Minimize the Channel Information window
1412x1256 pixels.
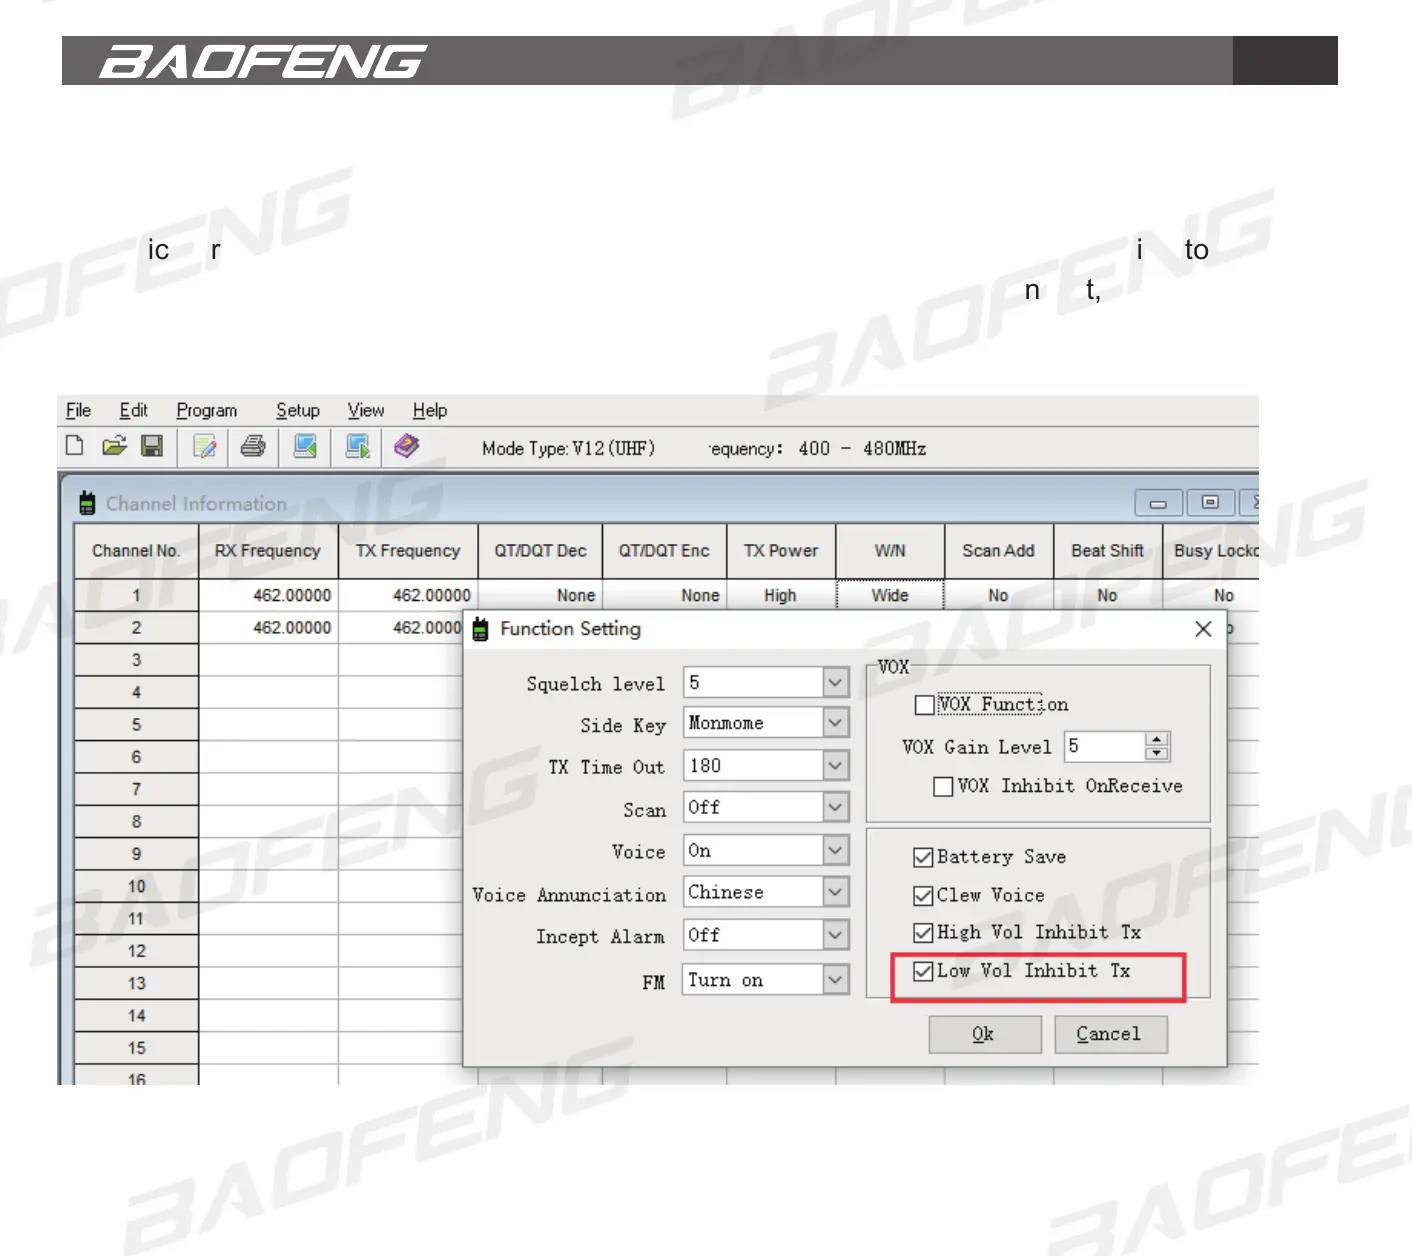coord(1158,503)
